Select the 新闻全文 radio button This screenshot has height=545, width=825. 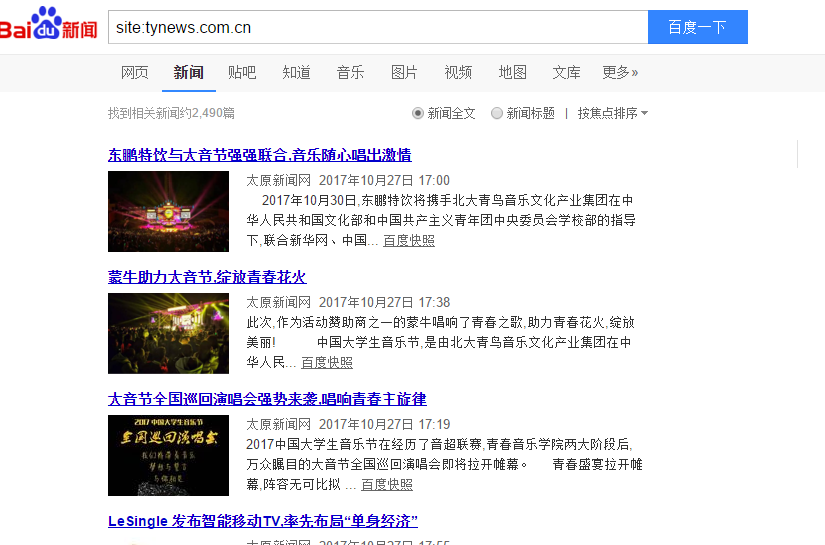point(418,113)
